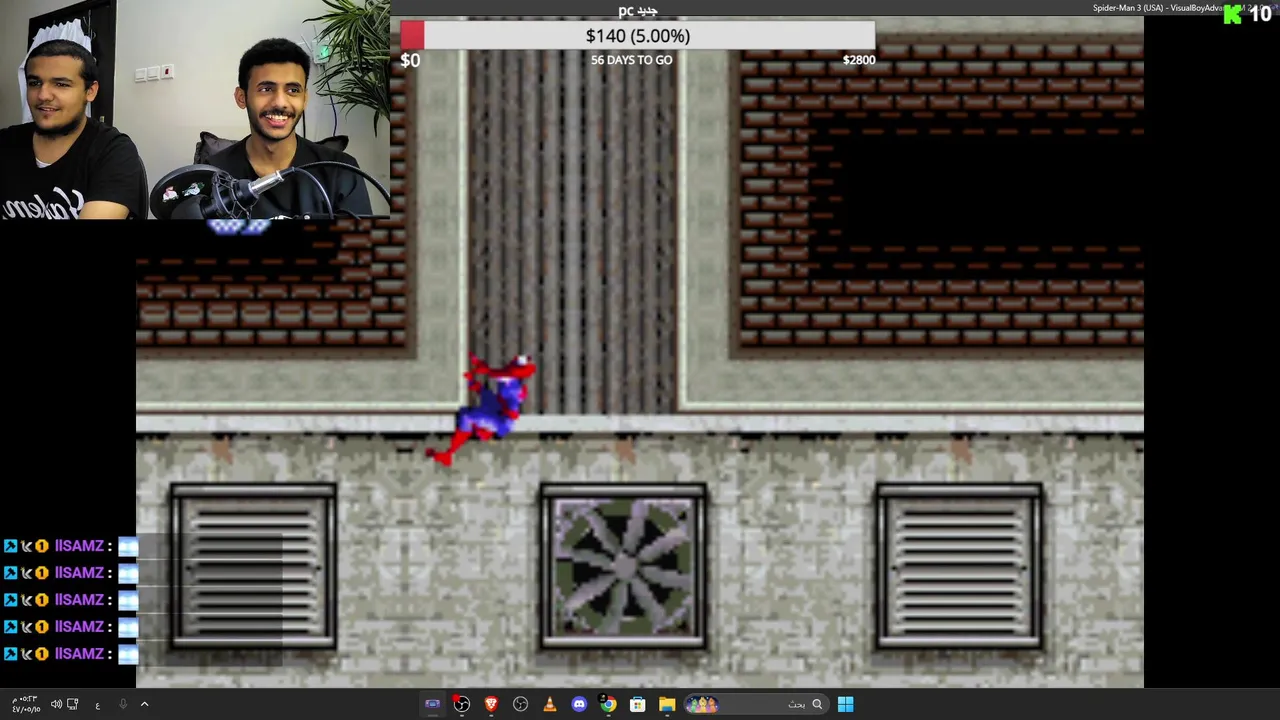Click the $2800 goal amount
The image size is (1280, 720).
(x=858, y=60)
